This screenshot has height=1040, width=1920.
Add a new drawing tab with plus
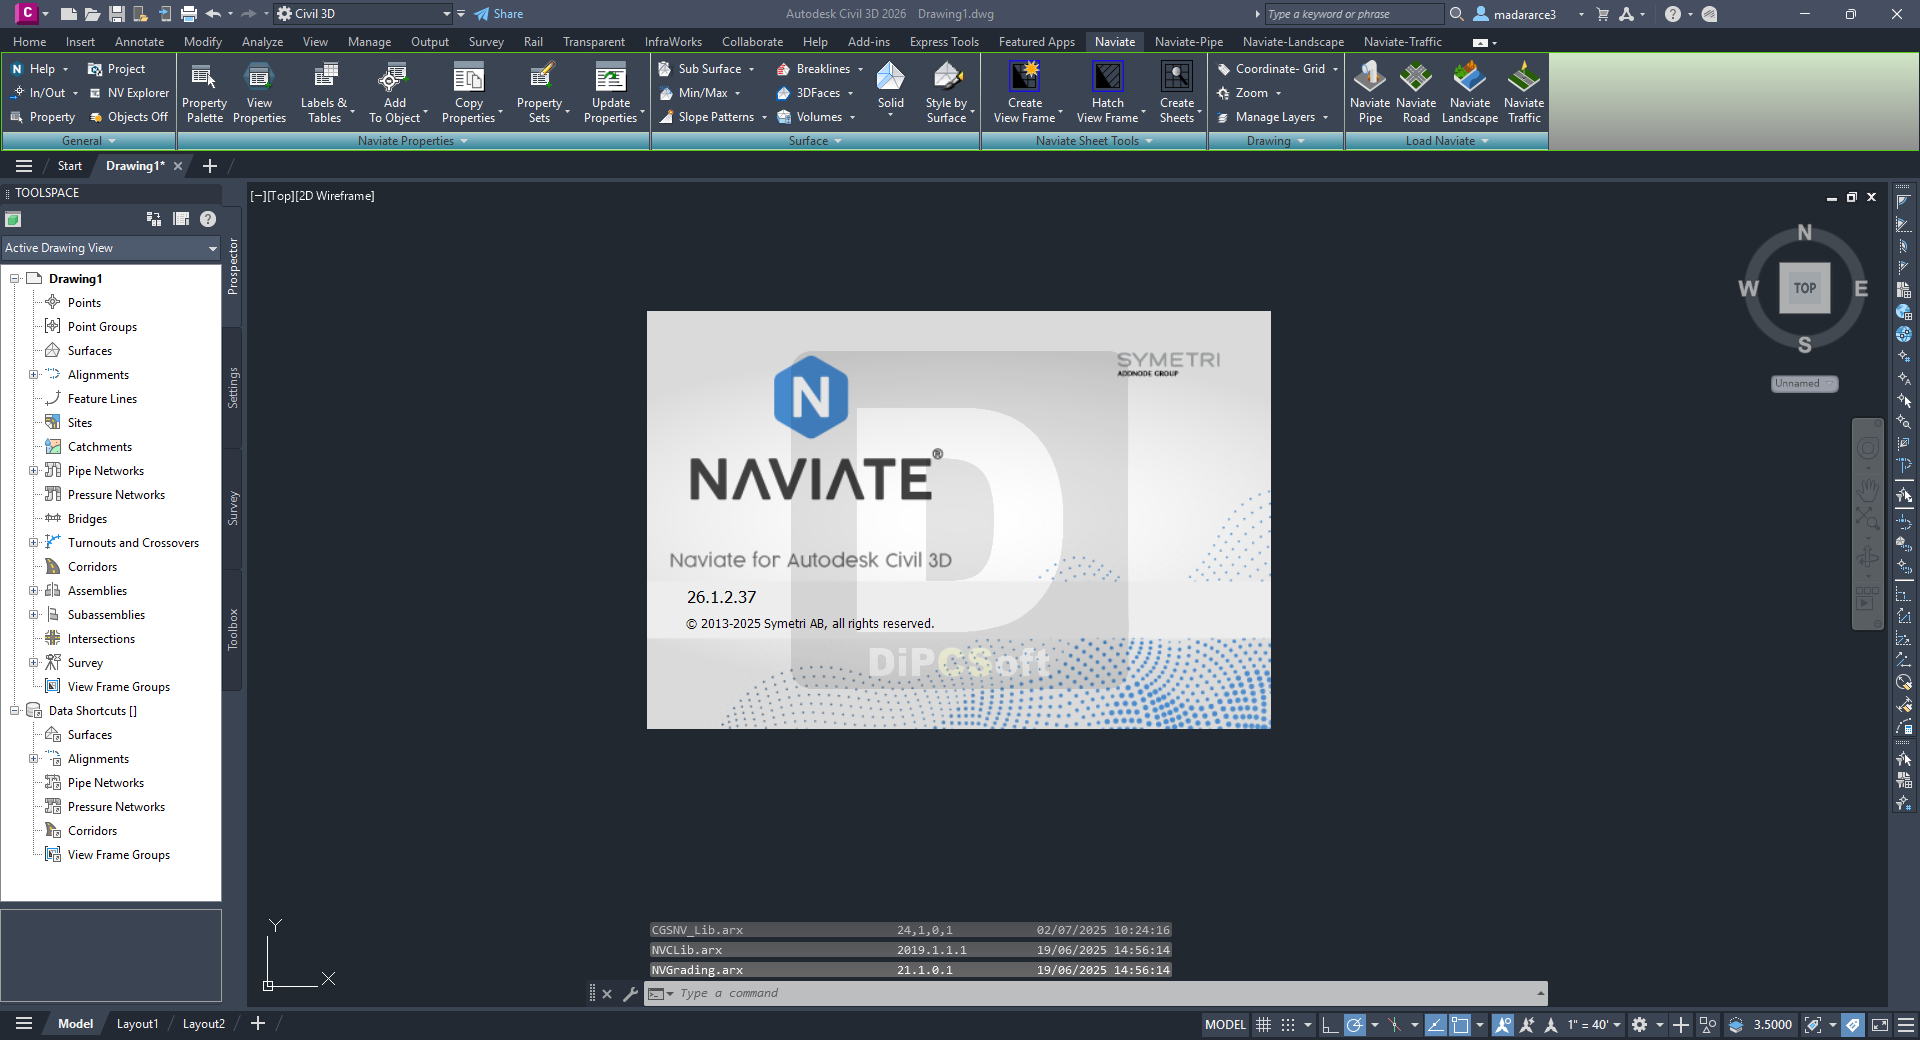tap(210, 166)
